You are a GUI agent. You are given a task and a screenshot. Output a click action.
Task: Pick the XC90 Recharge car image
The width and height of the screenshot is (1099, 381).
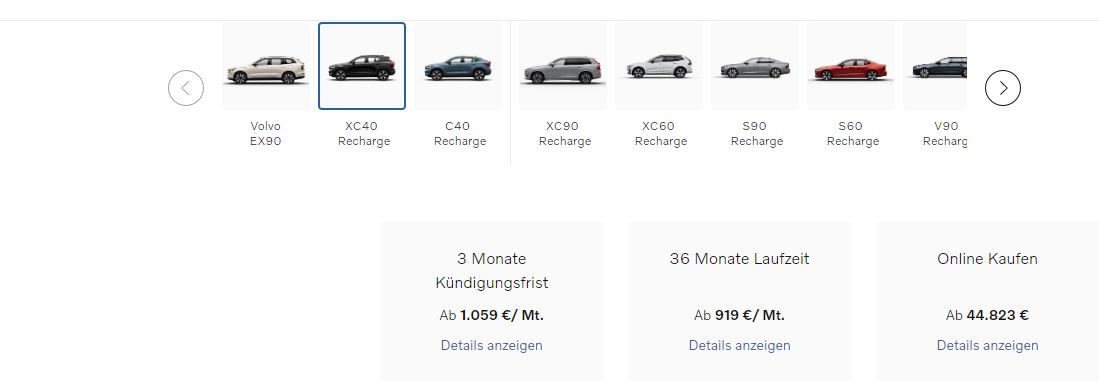(x=563, y=67)
